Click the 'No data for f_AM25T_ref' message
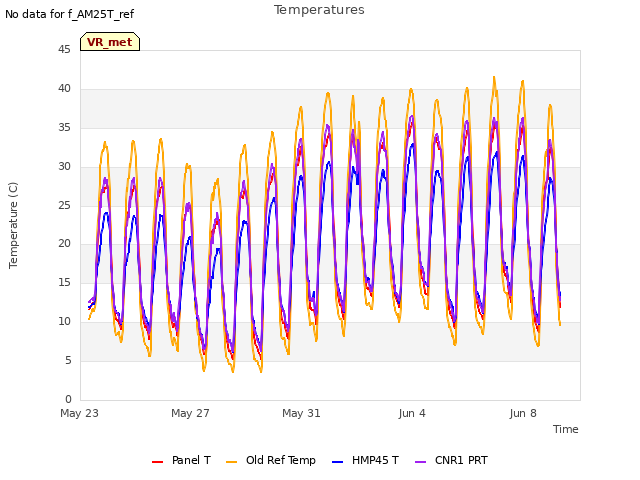The image size is (640, 480). coord(69,15)
